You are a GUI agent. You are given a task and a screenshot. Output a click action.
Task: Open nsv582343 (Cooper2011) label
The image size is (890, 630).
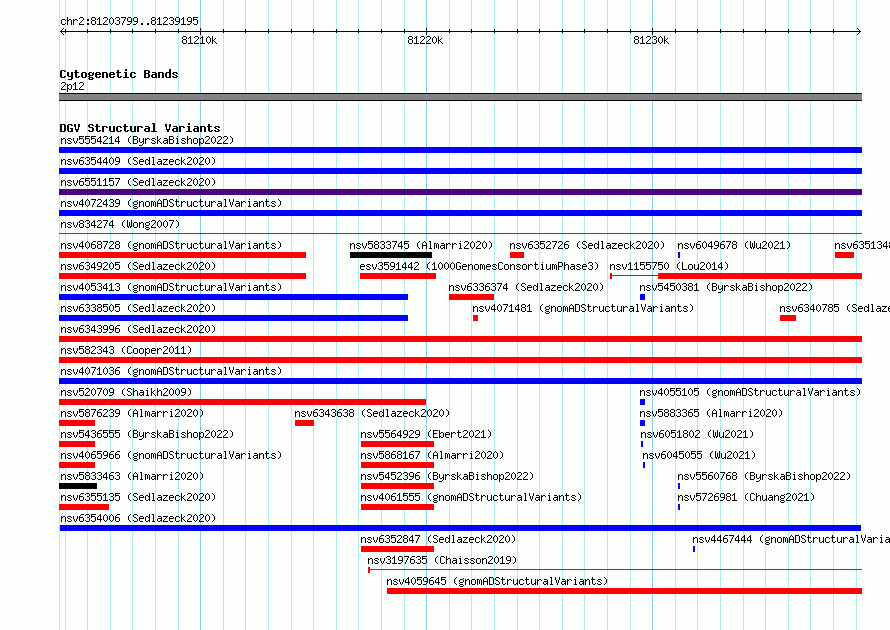(x=126, y=350)
